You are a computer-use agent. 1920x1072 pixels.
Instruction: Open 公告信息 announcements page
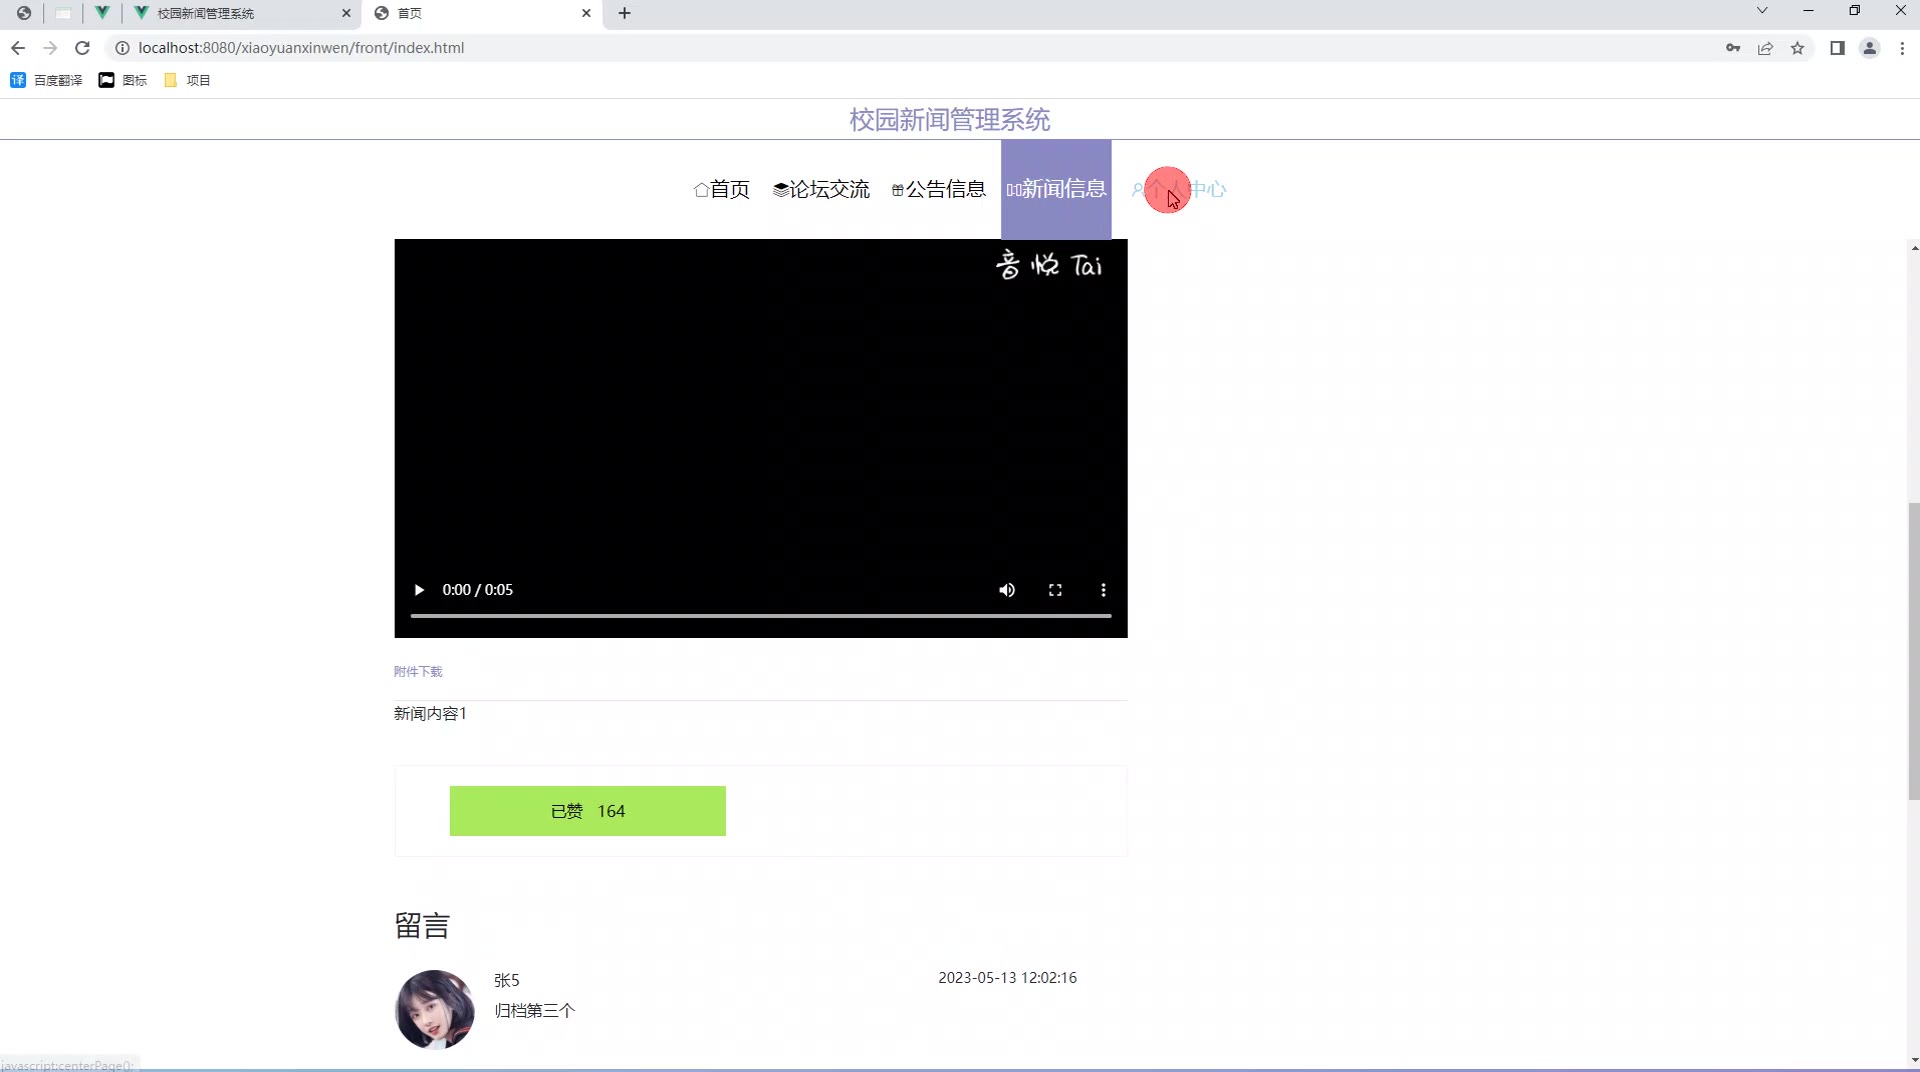938,189
